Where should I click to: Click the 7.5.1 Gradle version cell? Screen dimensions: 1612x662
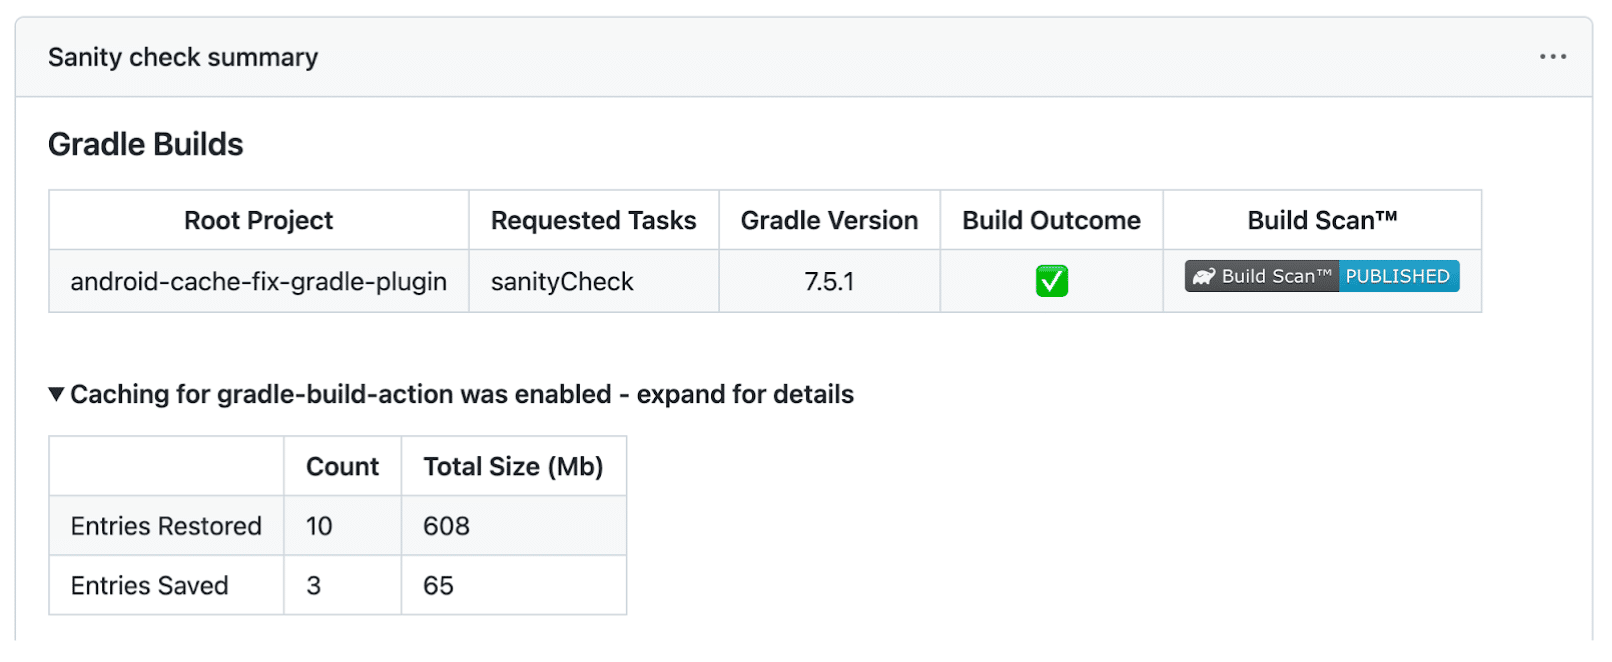point(829,281)
